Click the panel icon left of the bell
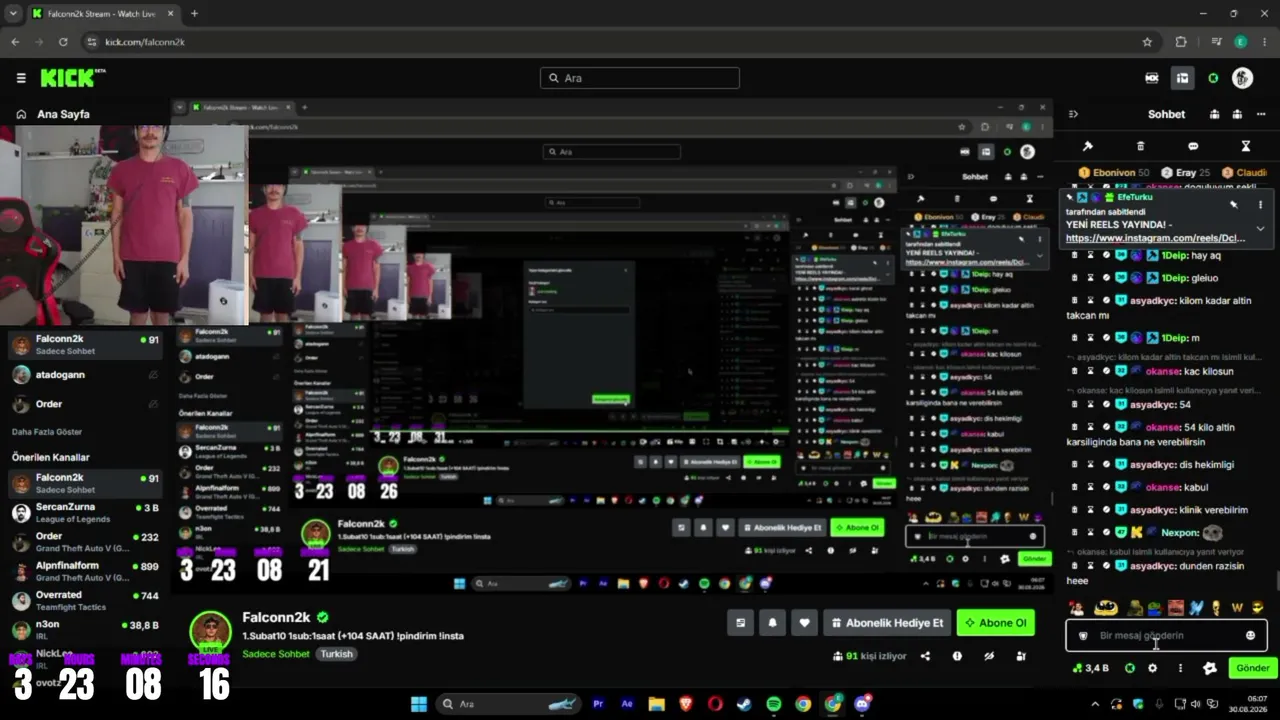The height and width of the screenshot is (720, 1280). coord(740,623)
